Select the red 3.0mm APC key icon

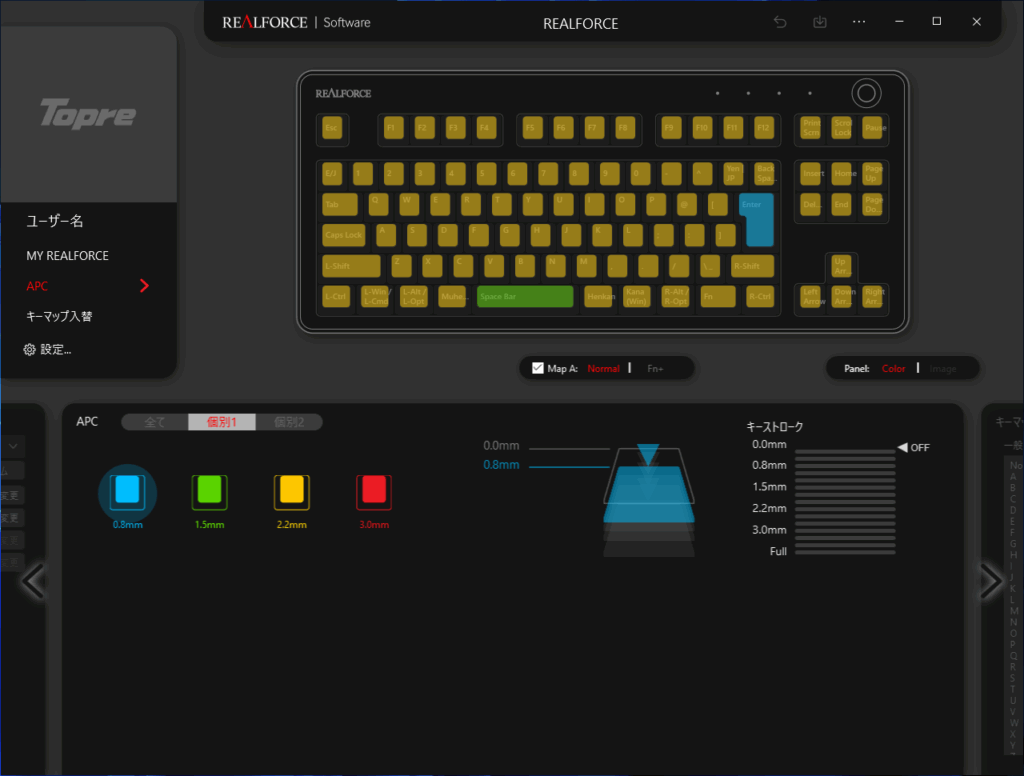click(374, 491)
